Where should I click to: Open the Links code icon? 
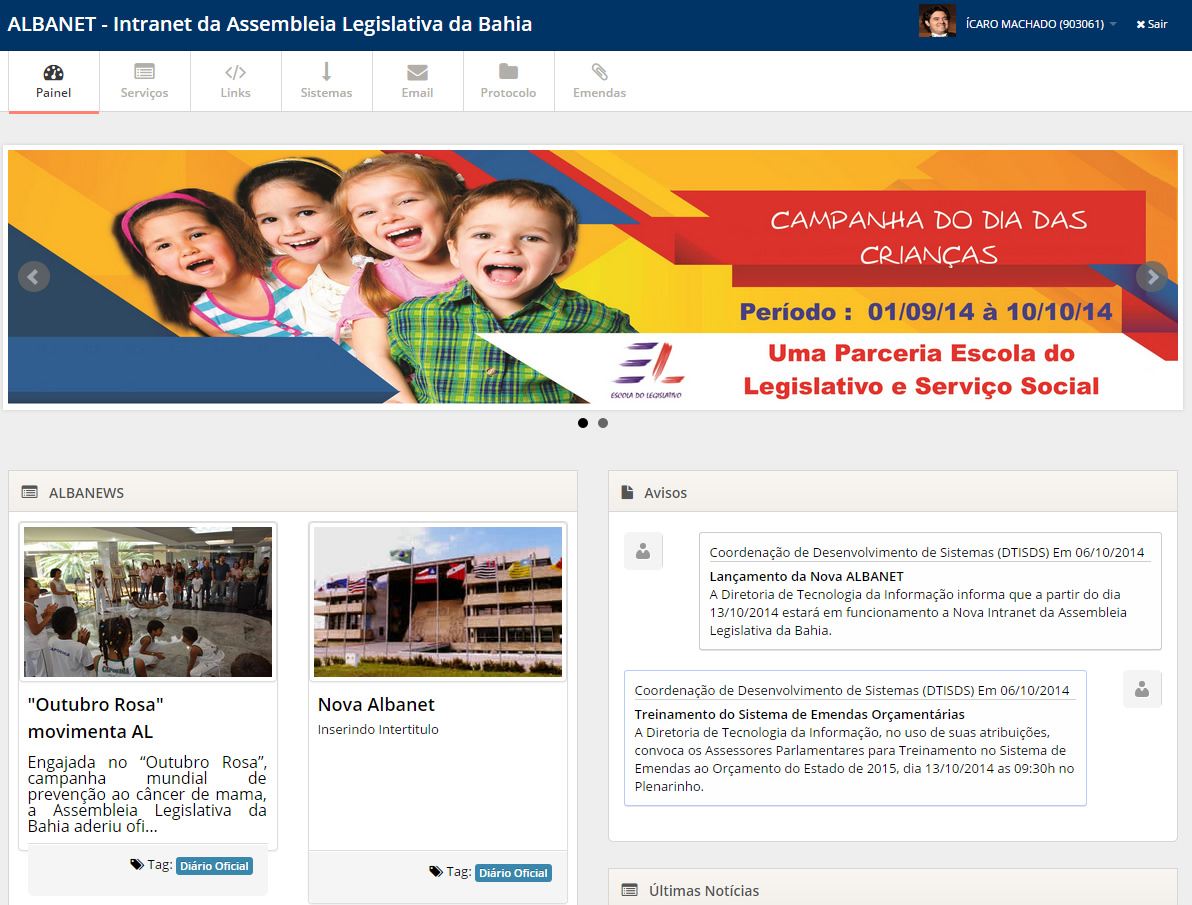[x=235, y=73]
